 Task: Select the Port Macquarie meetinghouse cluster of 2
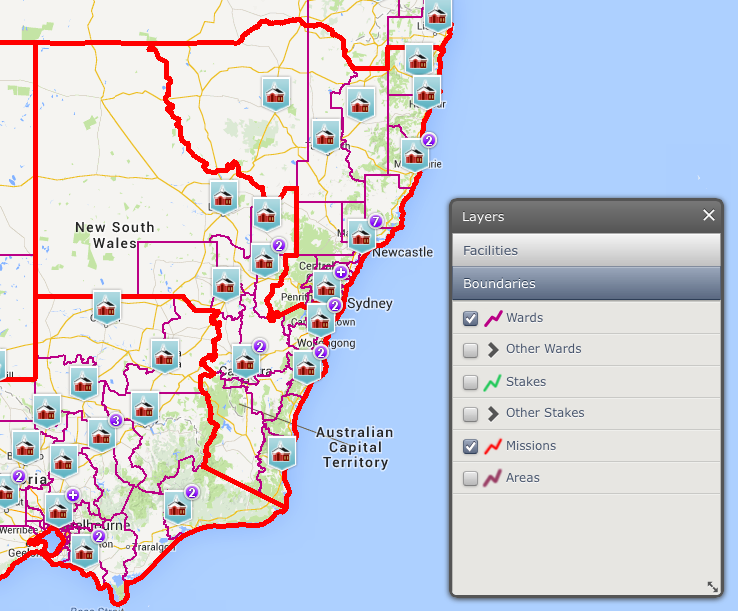point(415,155)
